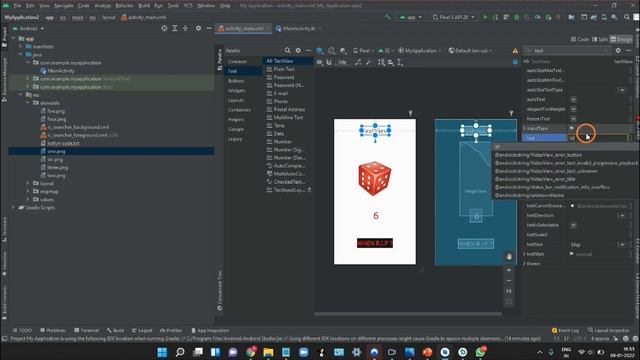Expand the layout folder

click(28, 183)
